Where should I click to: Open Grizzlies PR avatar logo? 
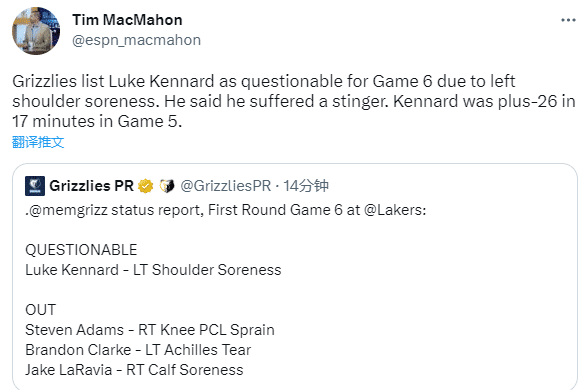click(x=35, y=186)
